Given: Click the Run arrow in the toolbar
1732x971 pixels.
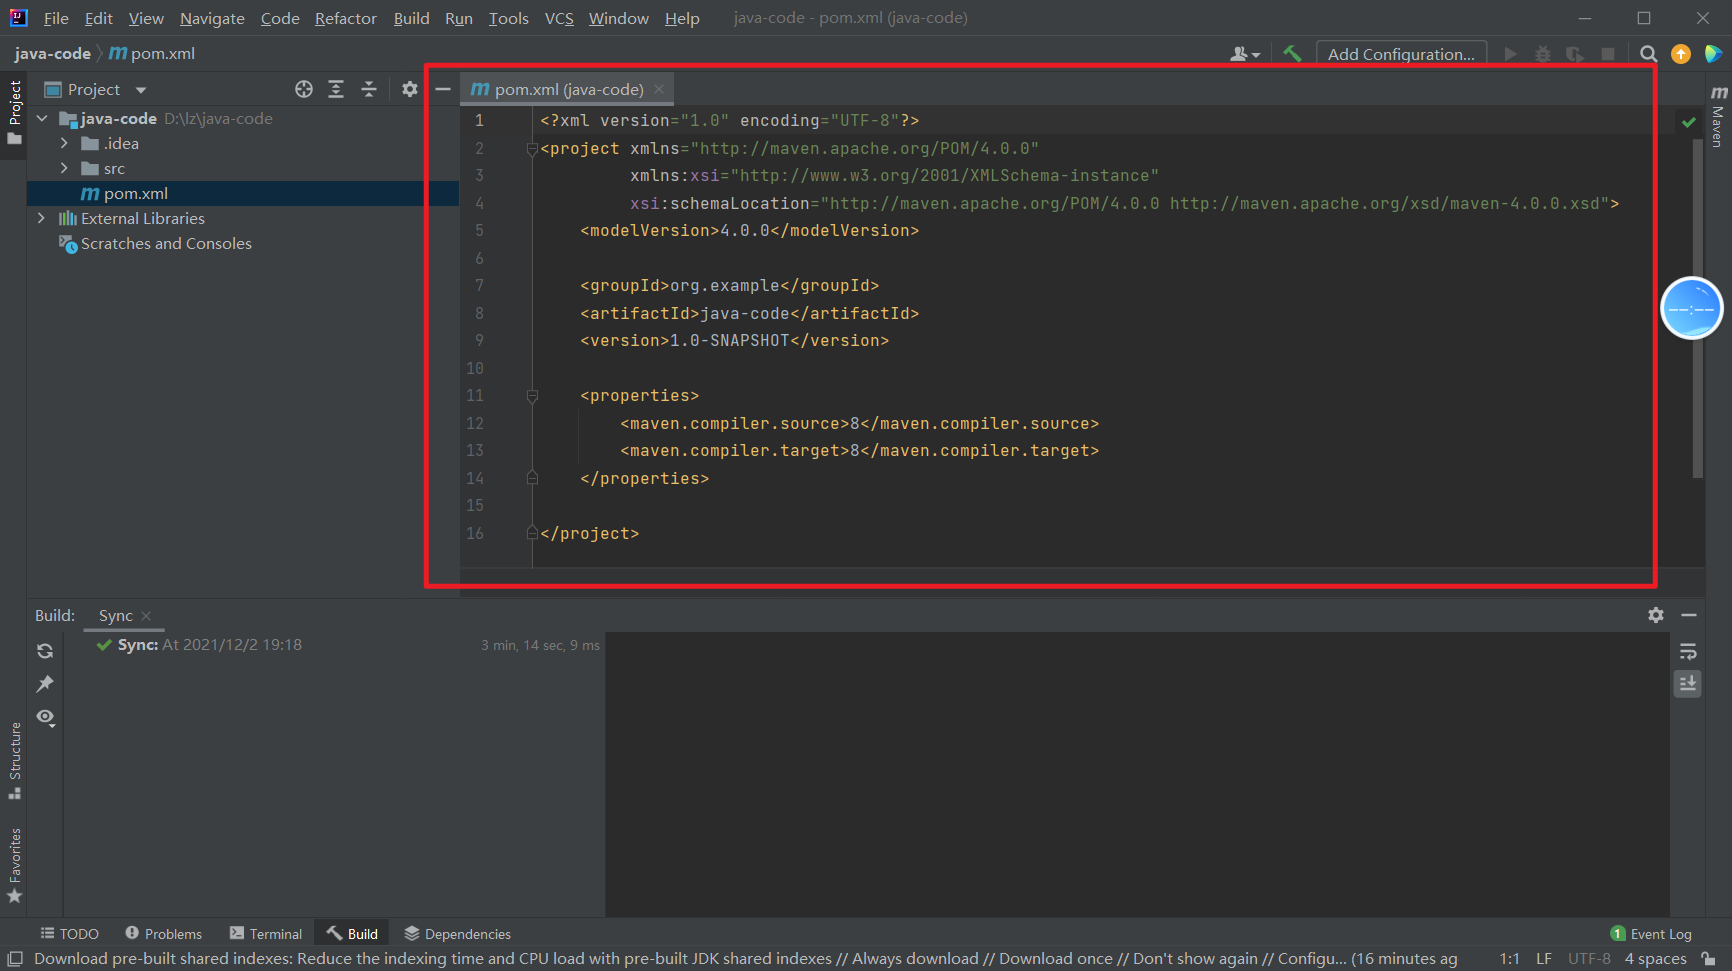Looking at the screenshot, I should click(x=1511, y=54).
